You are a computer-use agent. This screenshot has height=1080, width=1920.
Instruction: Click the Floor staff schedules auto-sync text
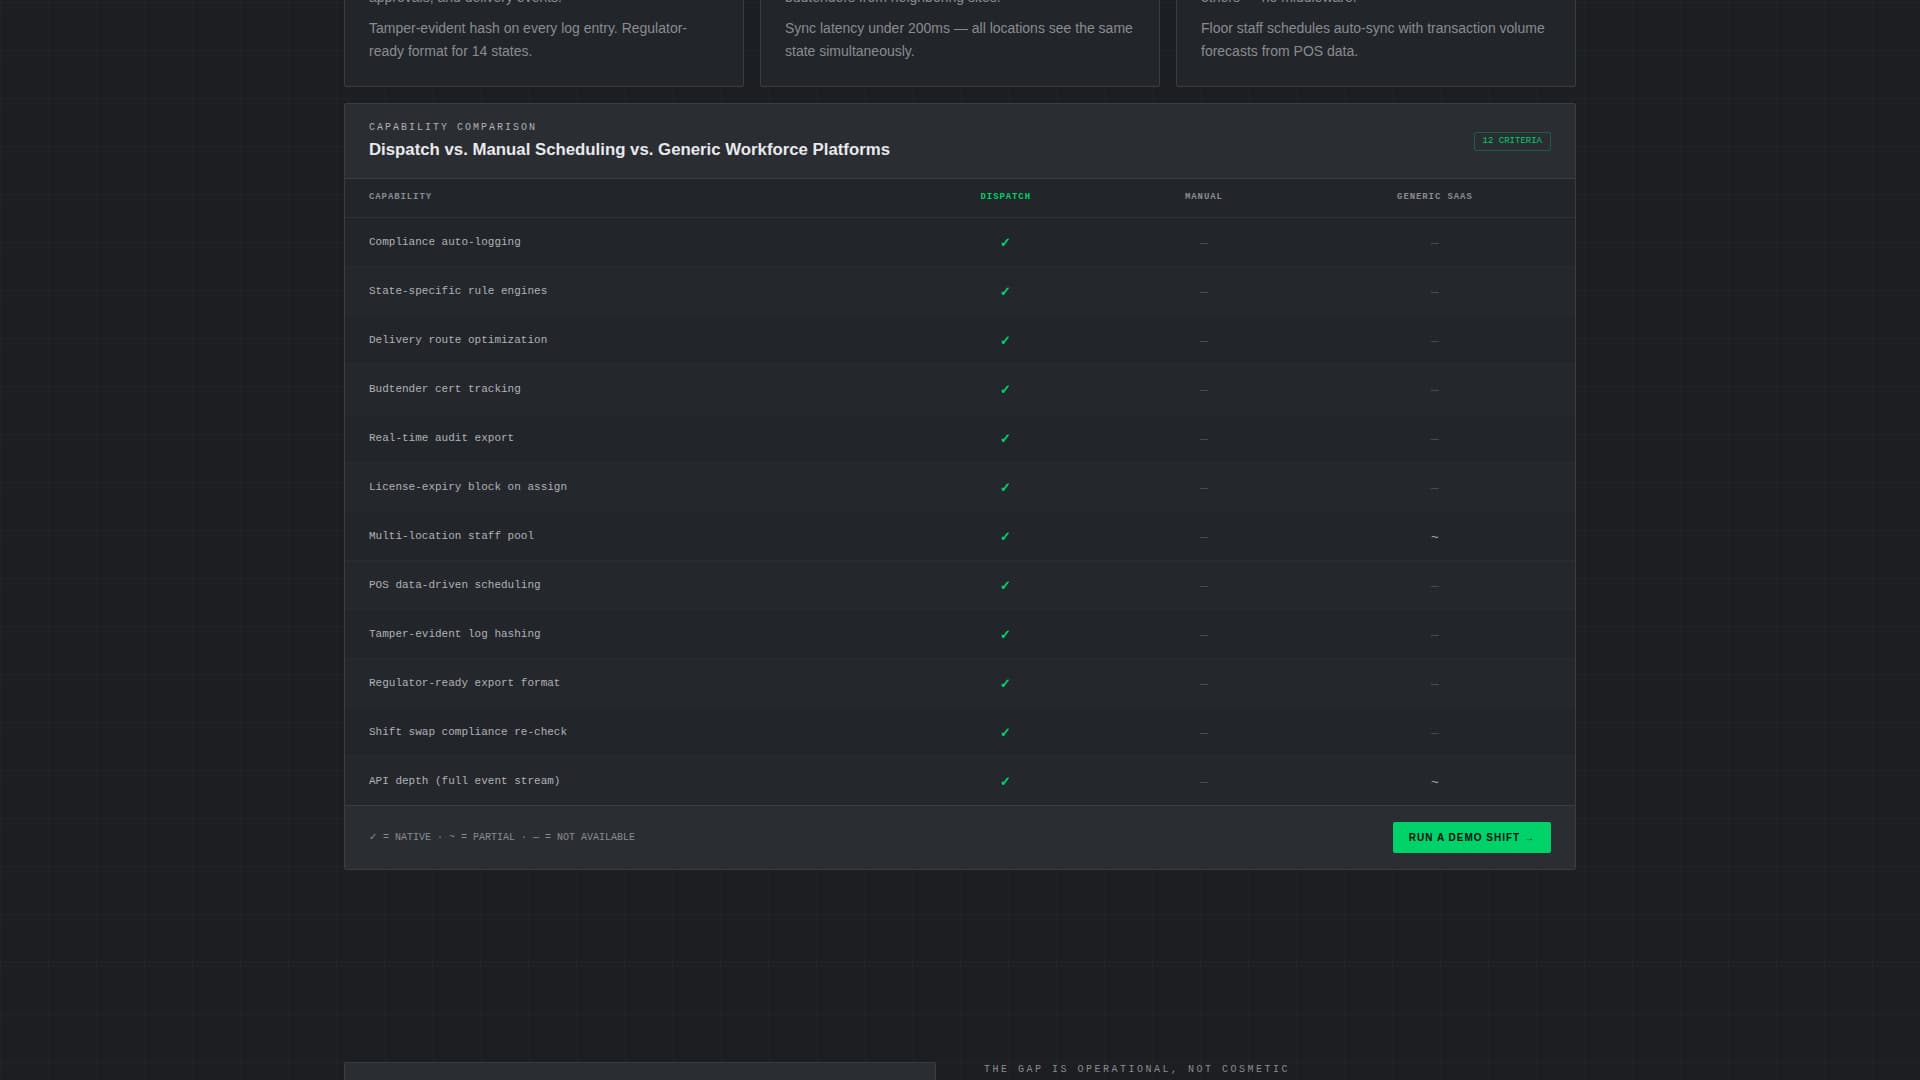coord(1372,40)
